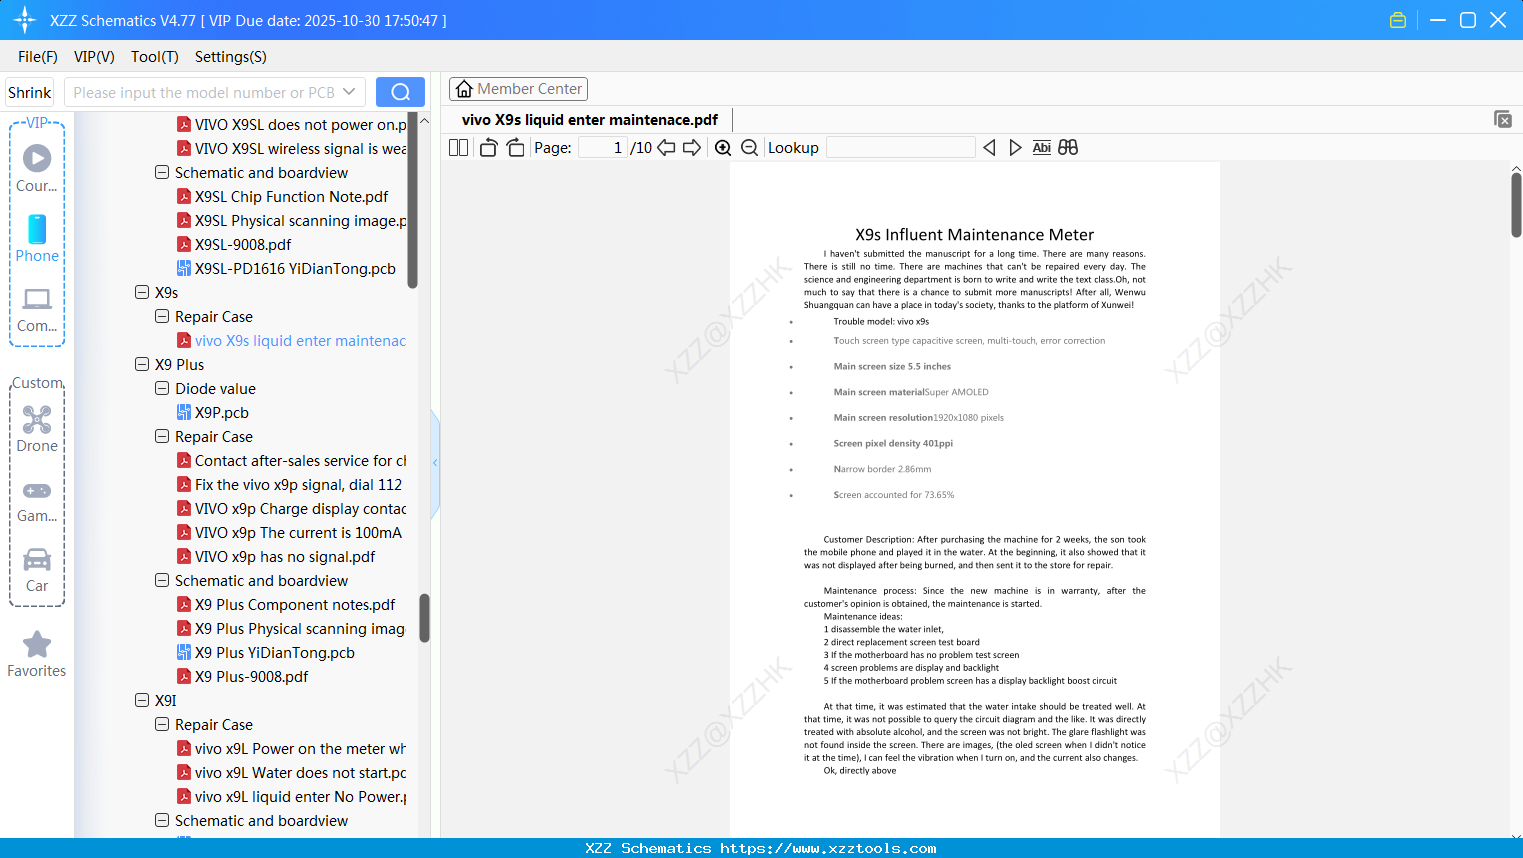Open vivo X9s liquid enter maintenance file

(291, 341)
